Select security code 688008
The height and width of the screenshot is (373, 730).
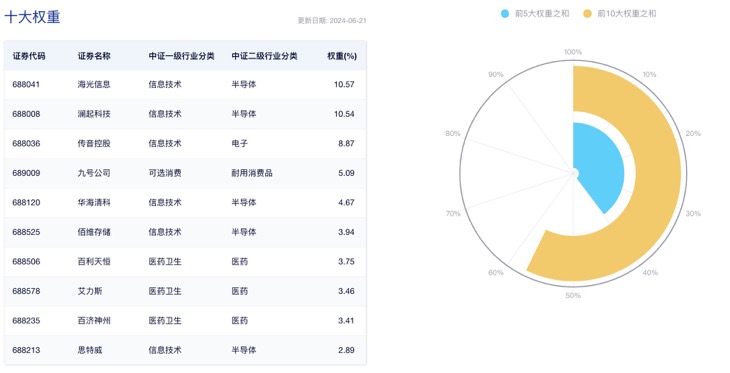tap(26, 114)
